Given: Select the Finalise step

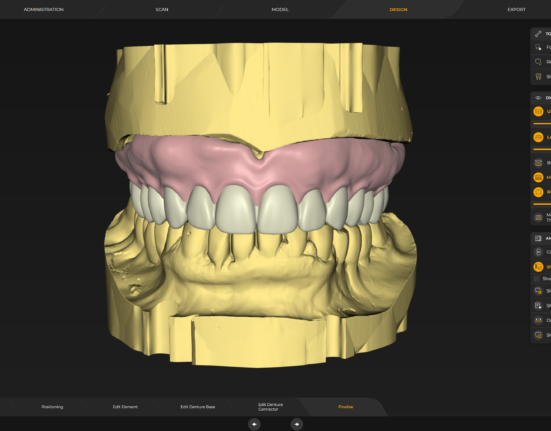Looking at the screenshot, I should pos(345,407).
